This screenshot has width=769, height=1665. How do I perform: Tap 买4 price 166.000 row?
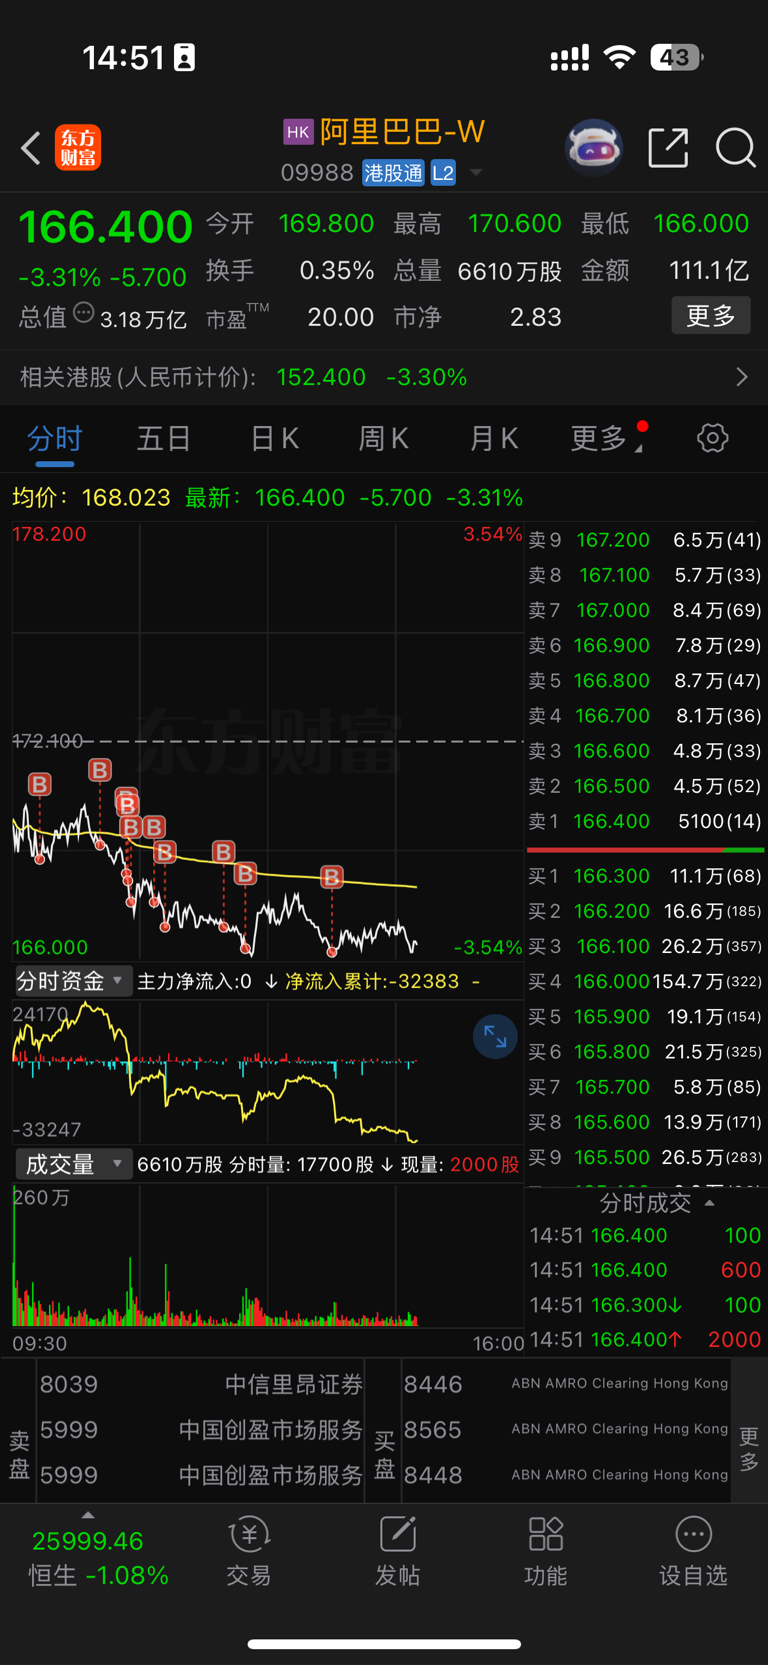click(x=645, y=982)
